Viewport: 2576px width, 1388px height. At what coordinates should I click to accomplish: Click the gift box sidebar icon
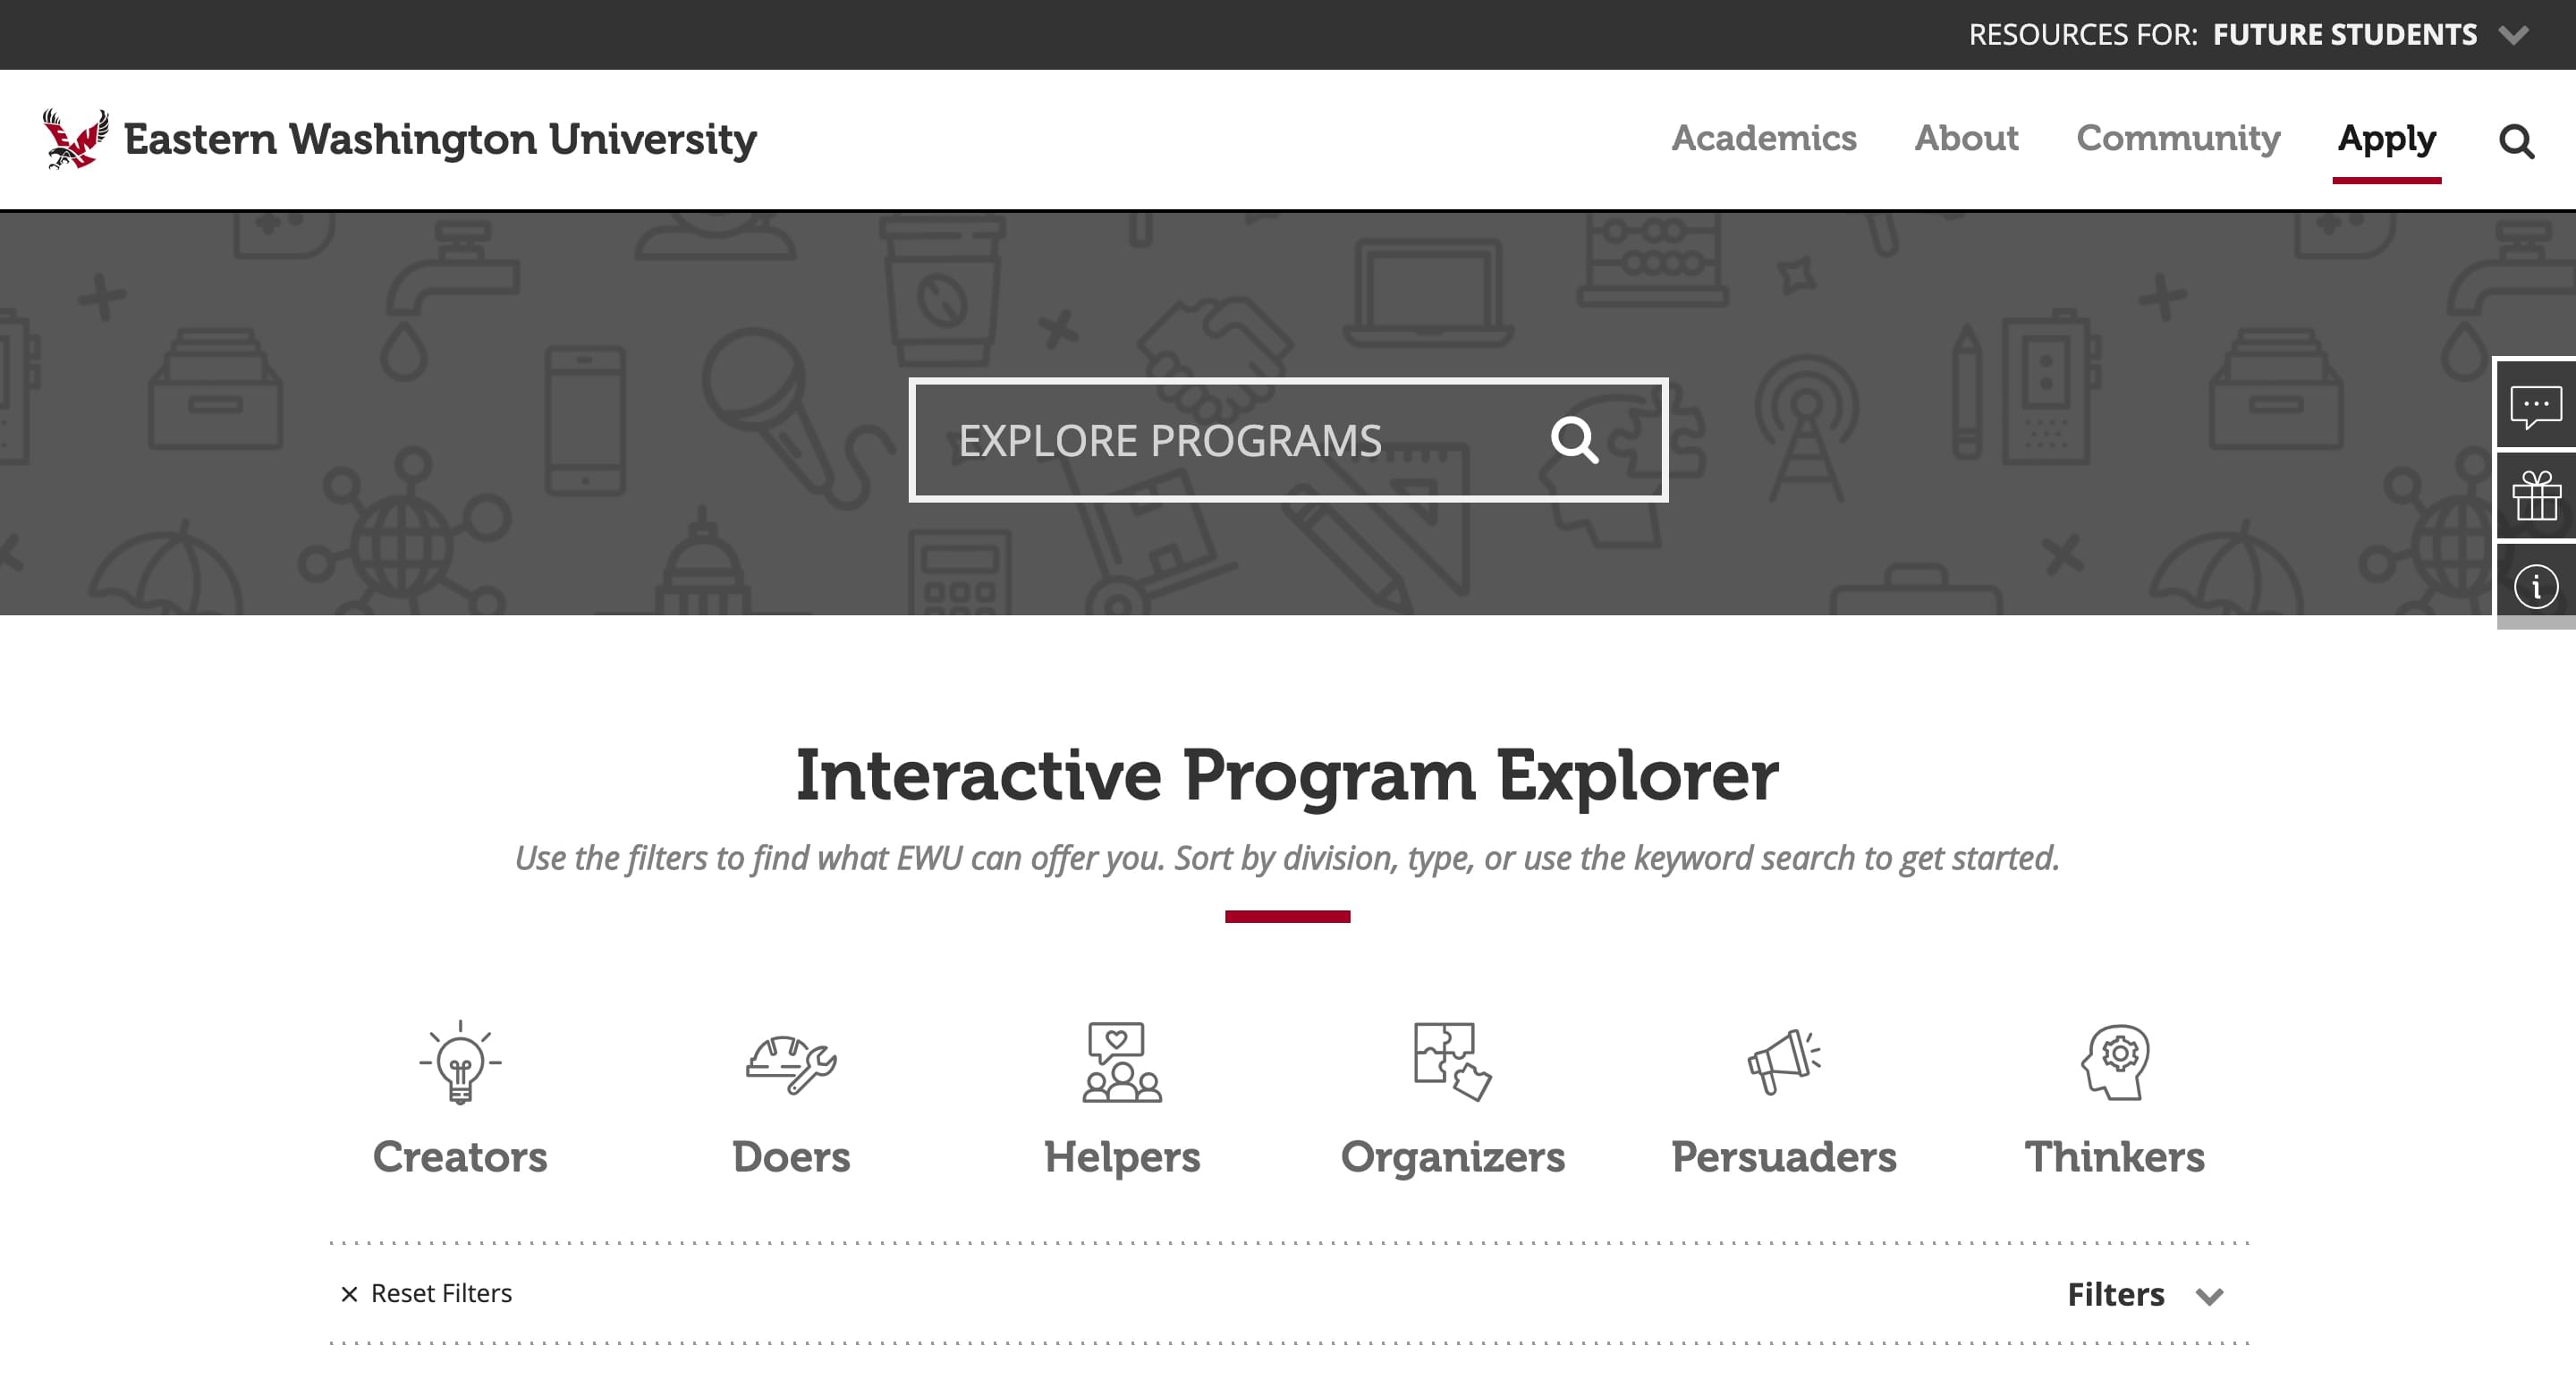click(x=2535, y=496)
